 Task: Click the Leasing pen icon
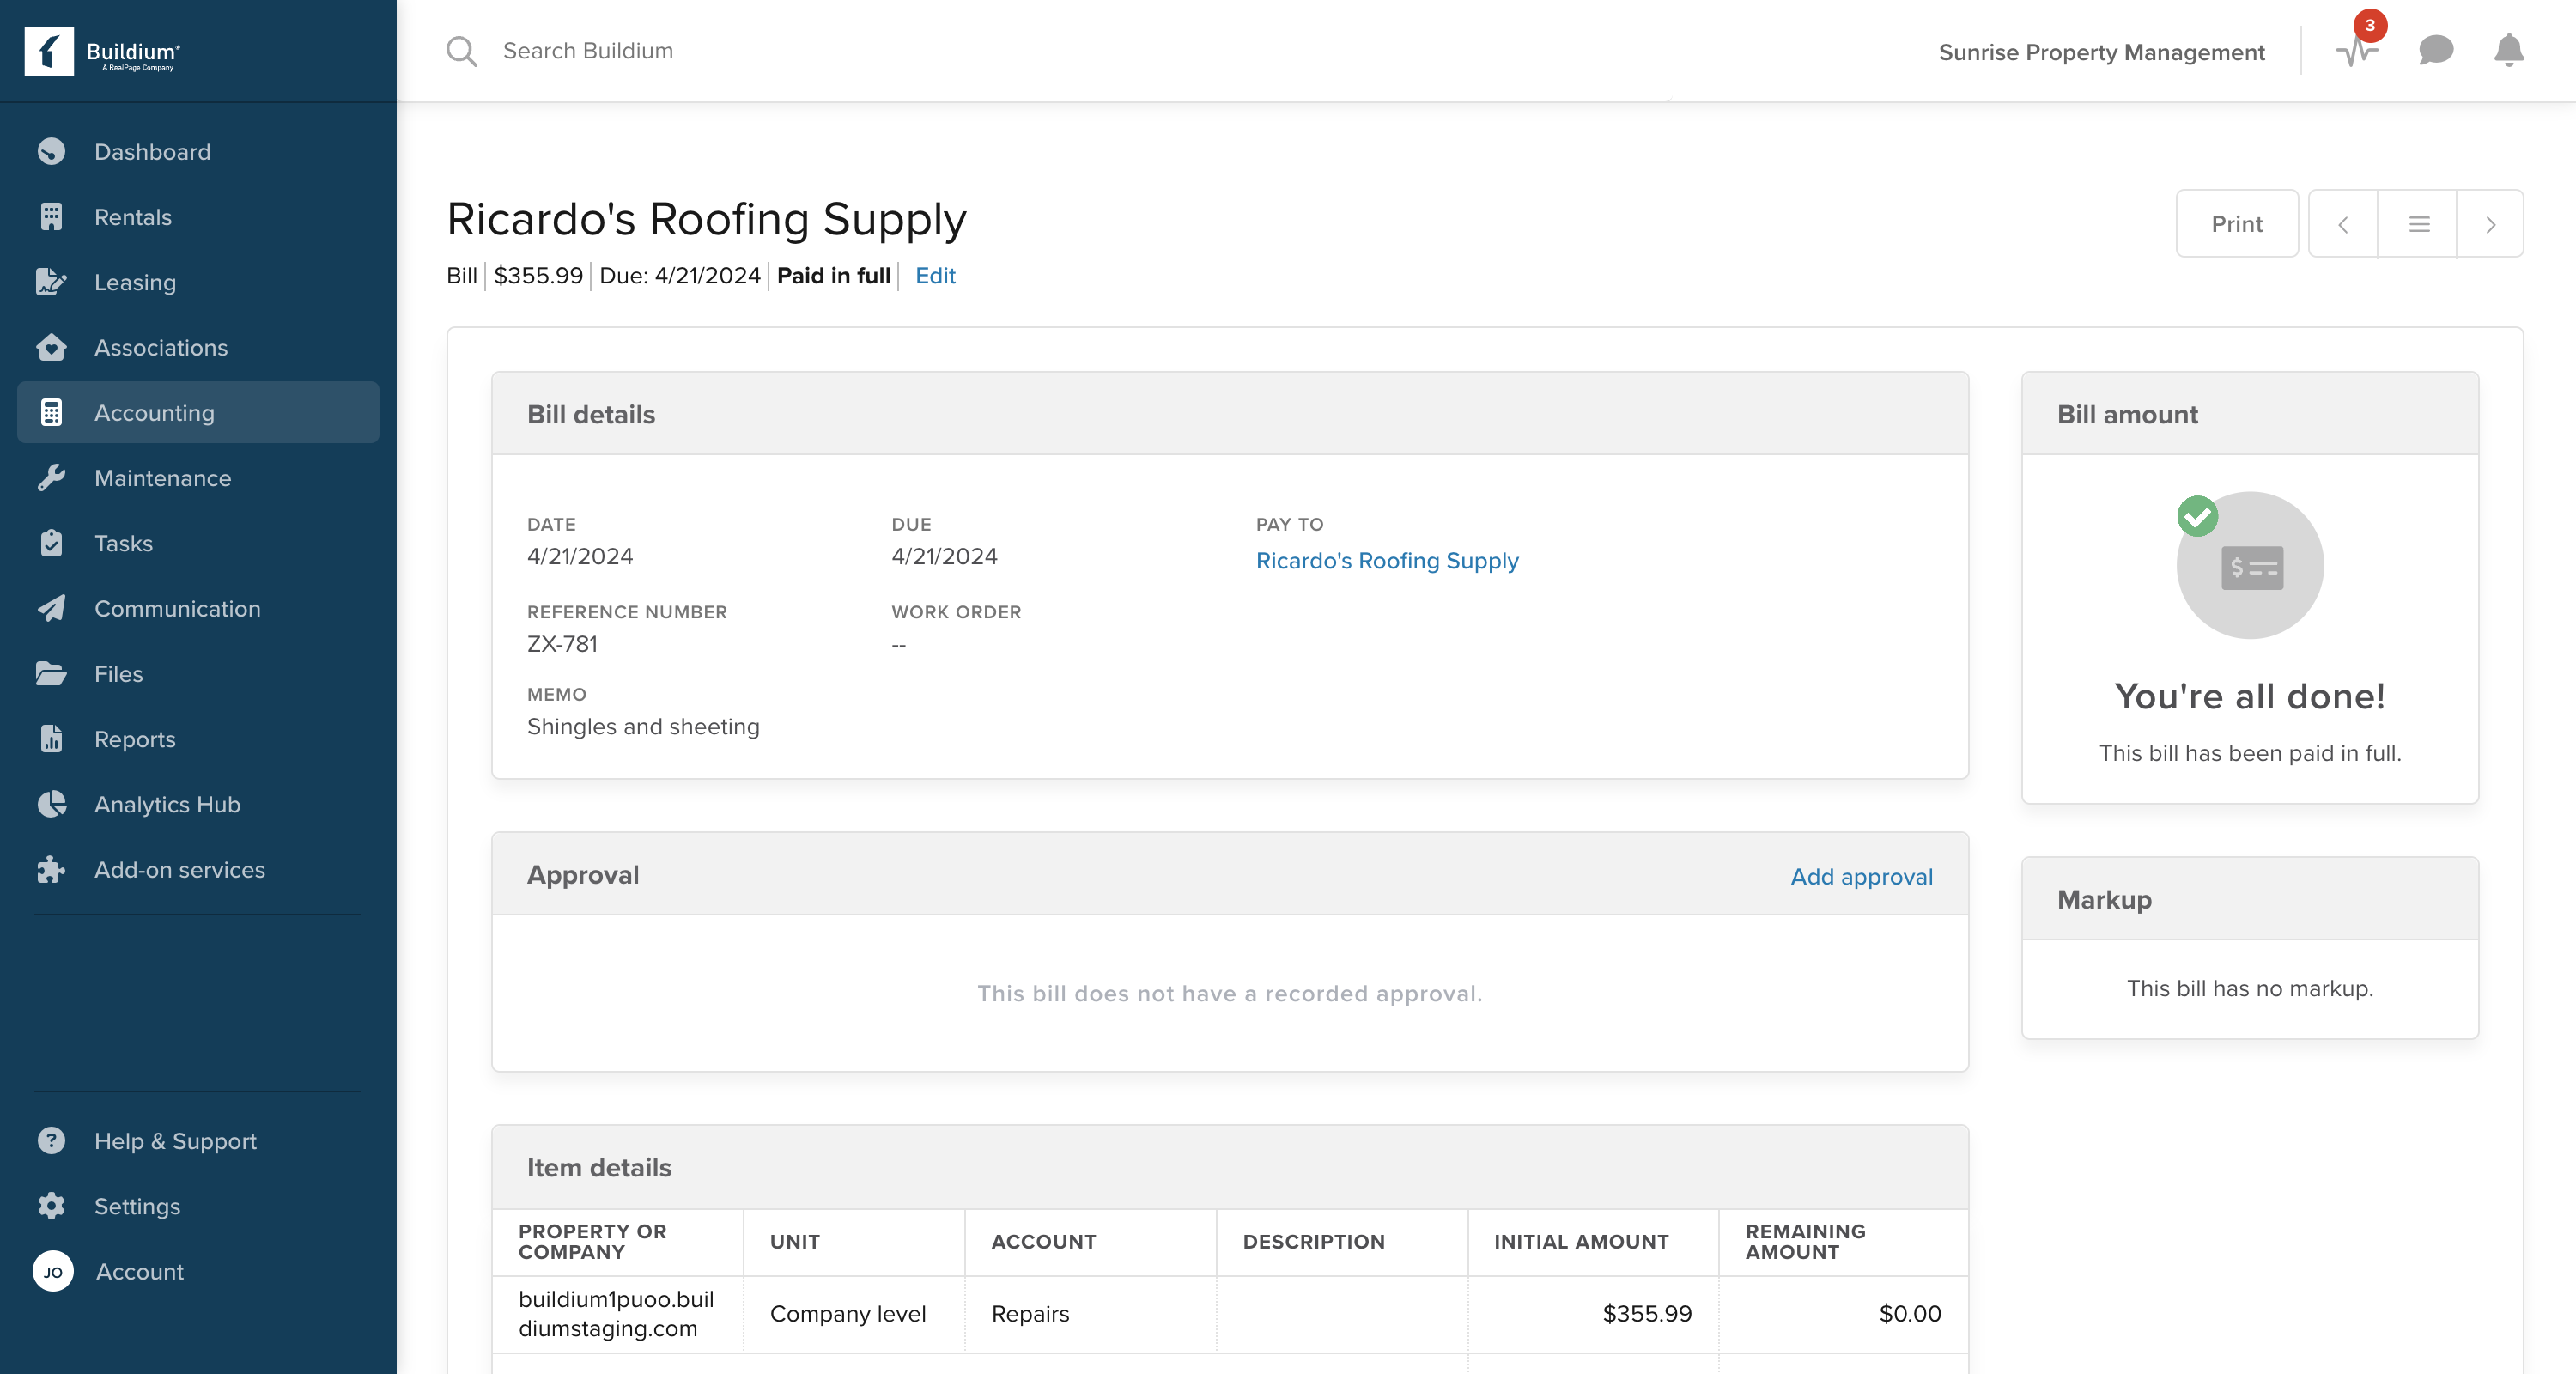pos(51,282)
